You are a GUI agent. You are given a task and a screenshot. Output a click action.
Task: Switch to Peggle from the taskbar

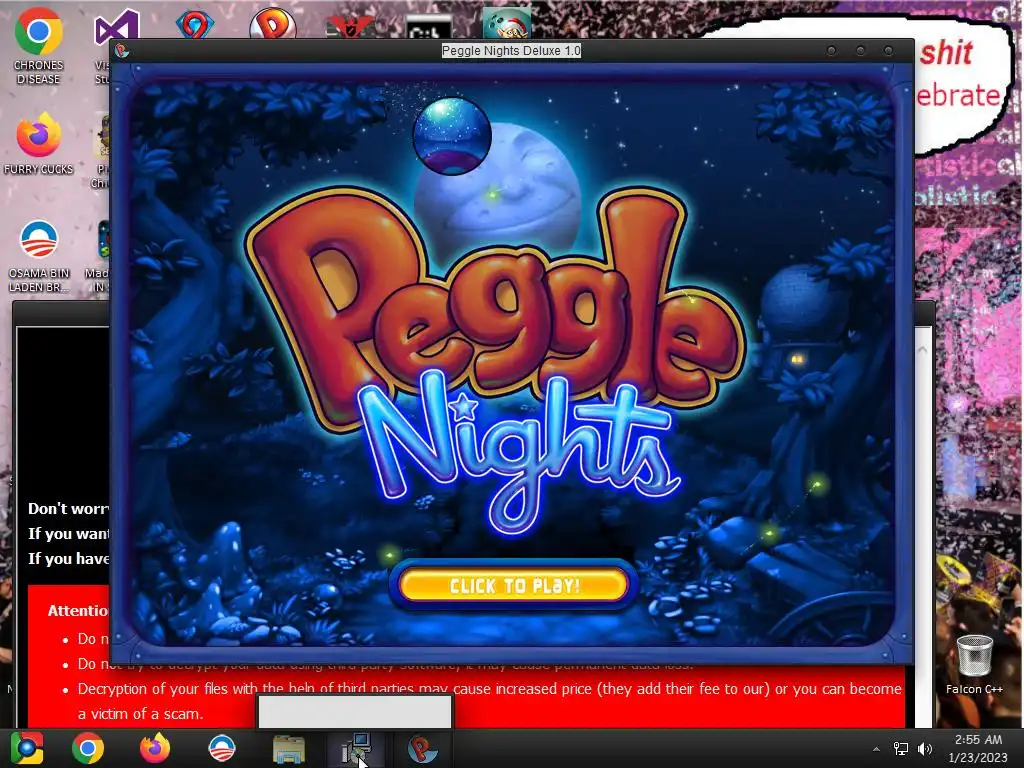[423, 749]
